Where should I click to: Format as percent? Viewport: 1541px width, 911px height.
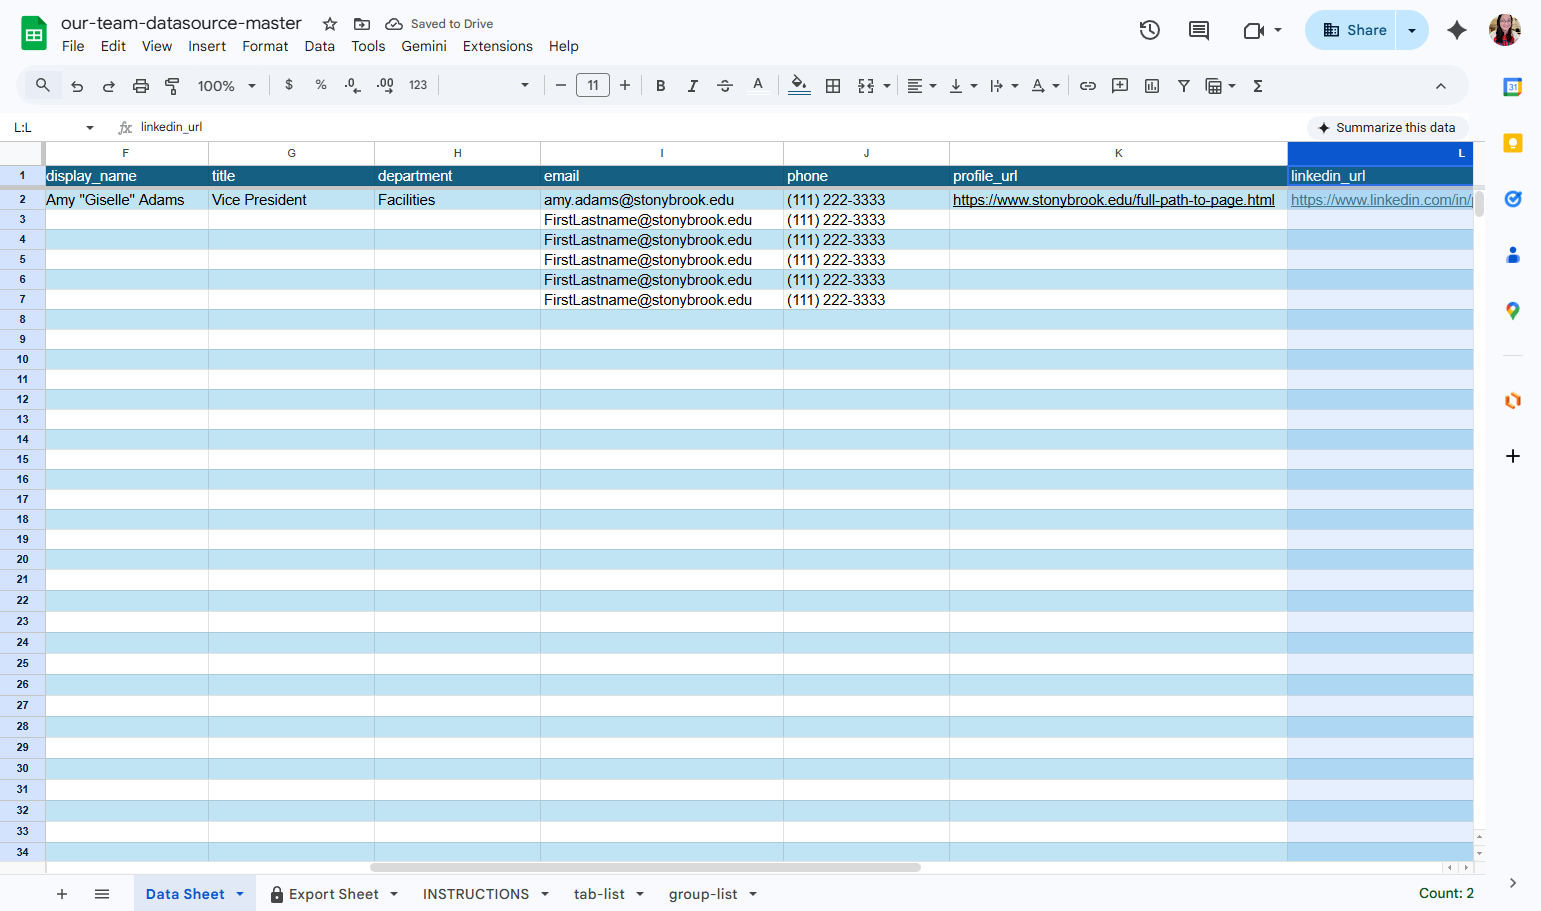click(321, 85)
